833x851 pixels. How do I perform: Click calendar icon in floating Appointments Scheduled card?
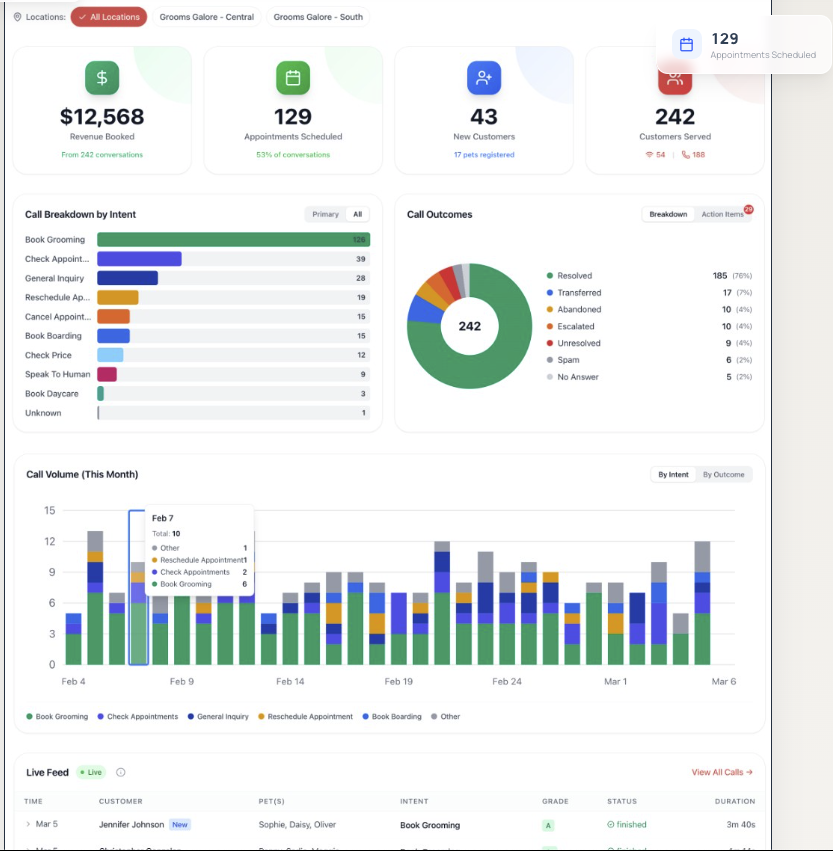click(686, 45)
